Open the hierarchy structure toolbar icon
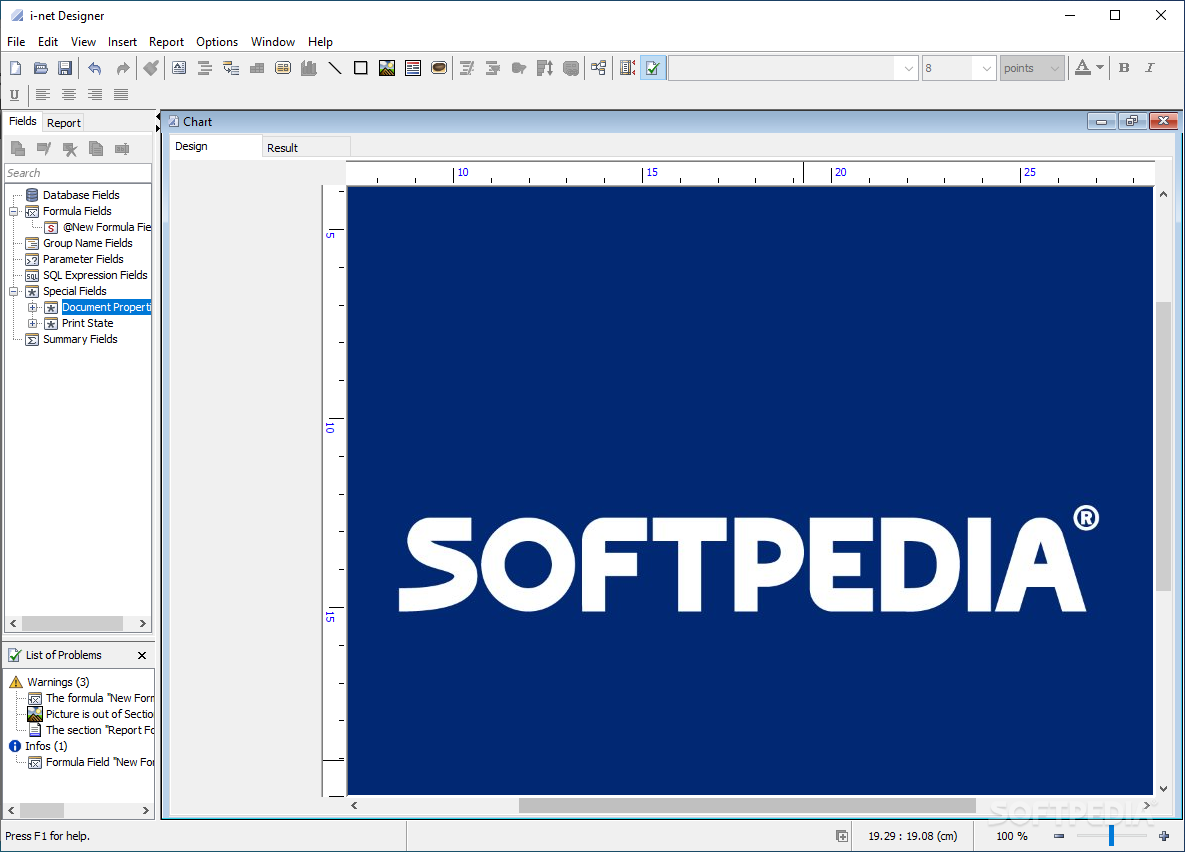 [x=599, y=68]
